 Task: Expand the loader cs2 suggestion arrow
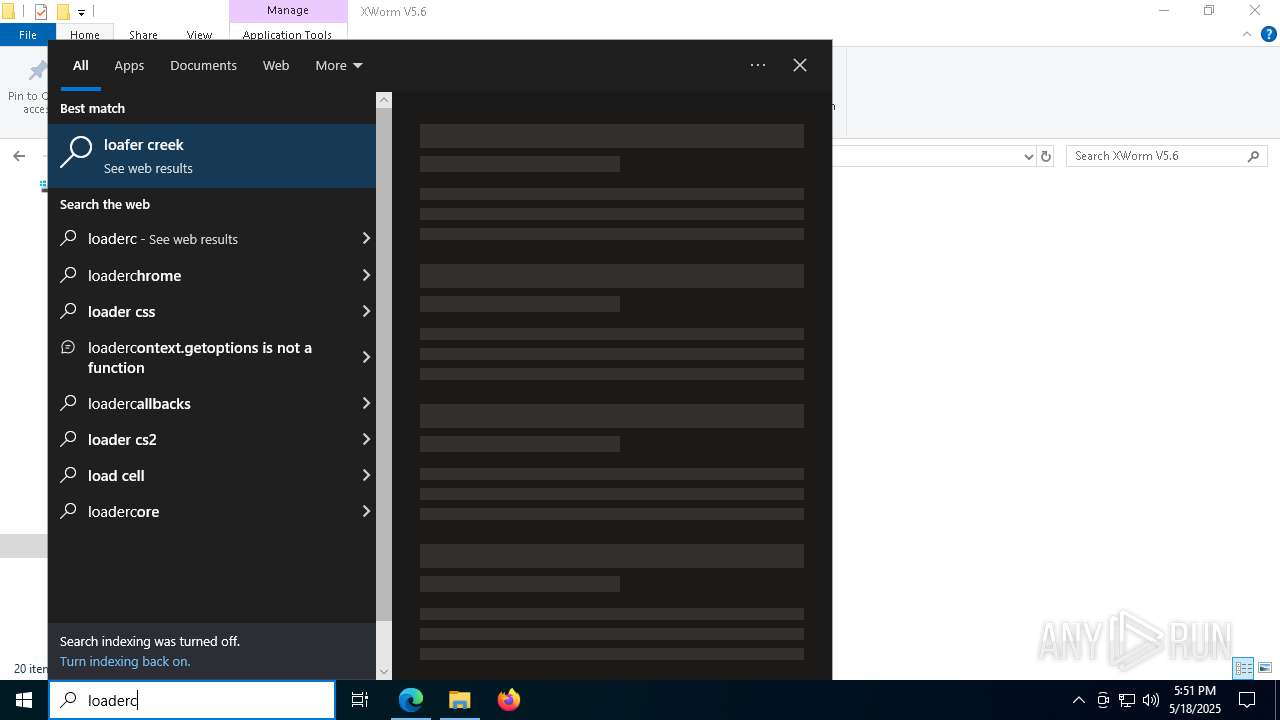click(366, 439)
